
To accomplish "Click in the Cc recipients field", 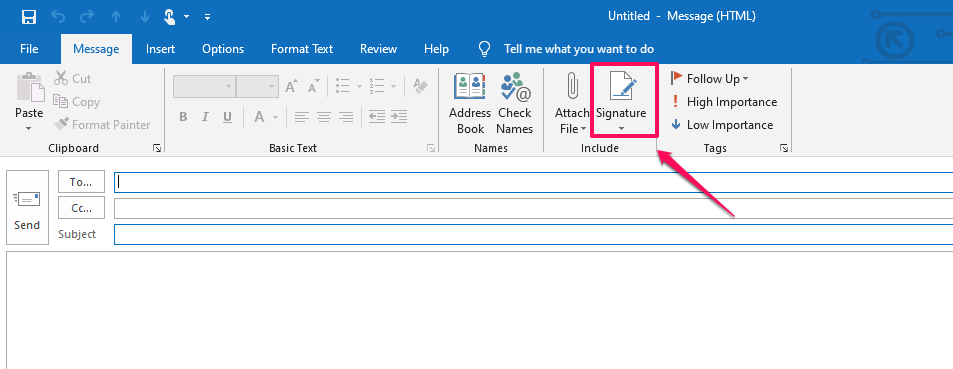I will coord(534,208).
